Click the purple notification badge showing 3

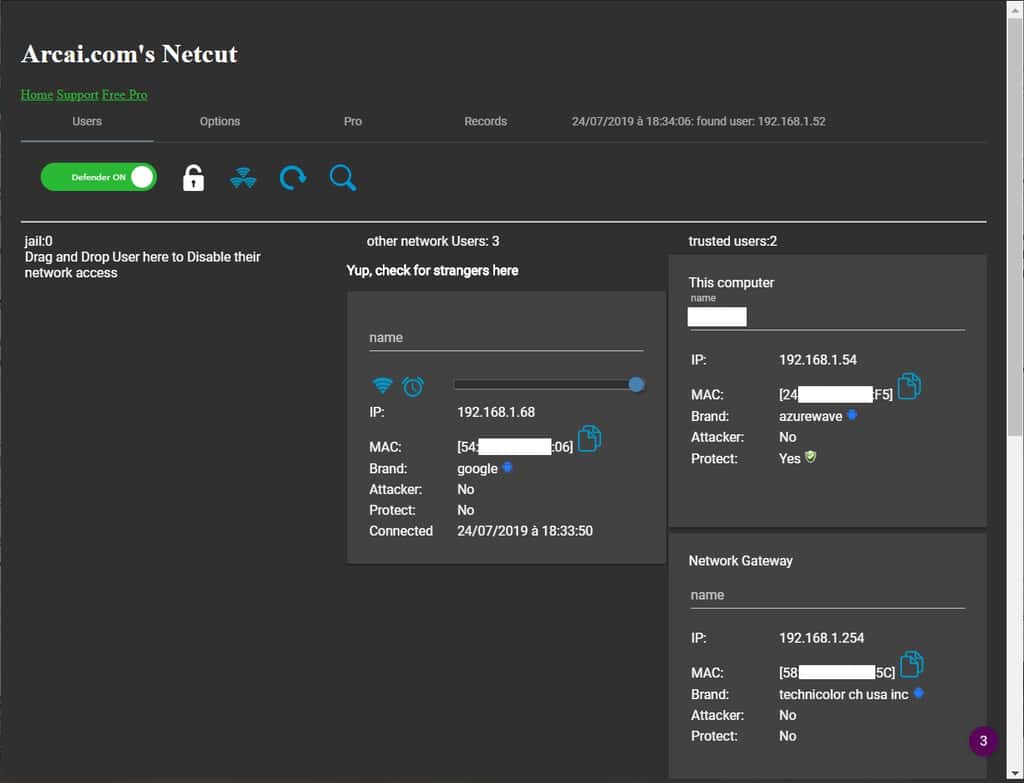pyautogui.click(x=983, y=741)
